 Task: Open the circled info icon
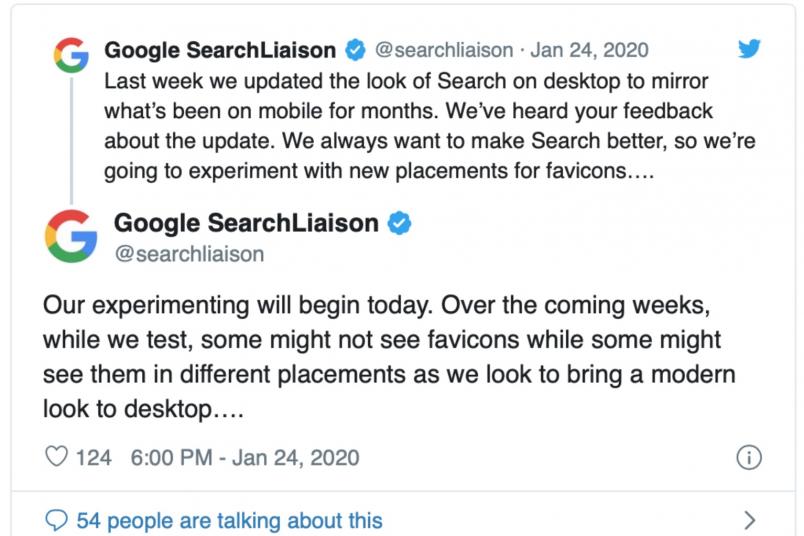point(749,458)
